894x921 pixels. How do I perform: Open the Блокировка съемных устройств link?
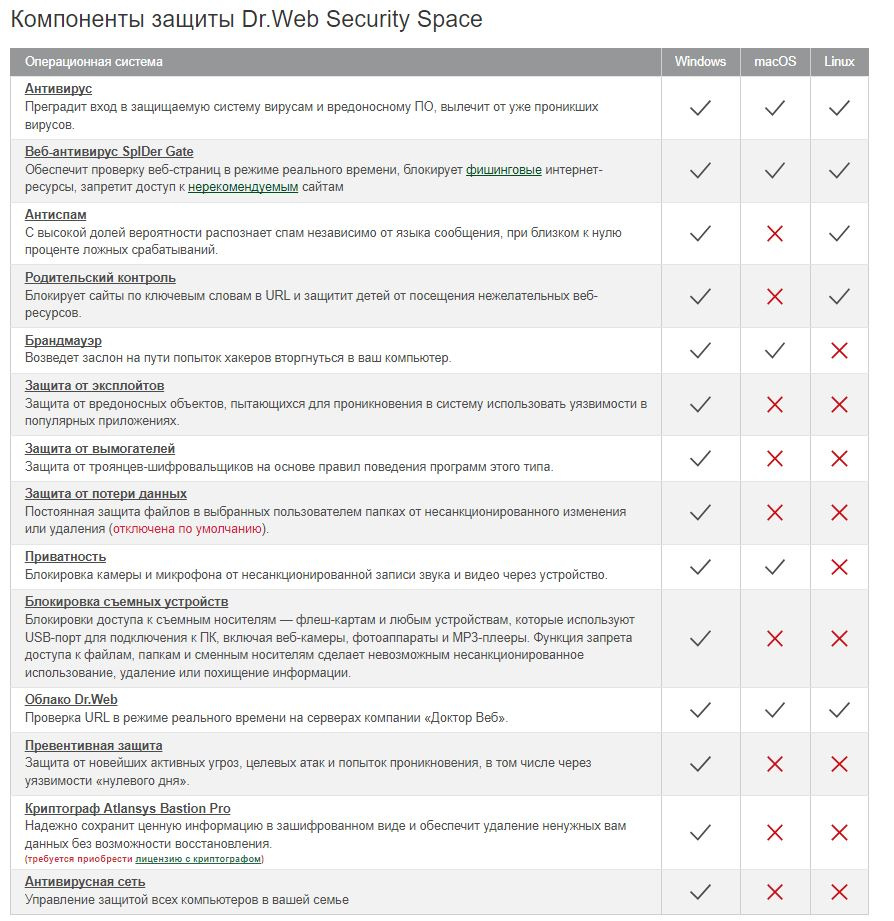[x=126, y=602]
